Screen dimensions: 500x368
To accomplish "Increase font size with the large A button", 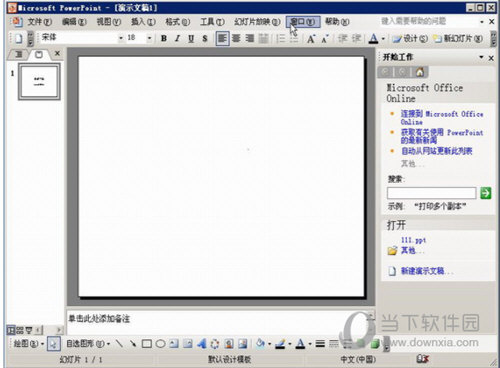I will [311, 39].
